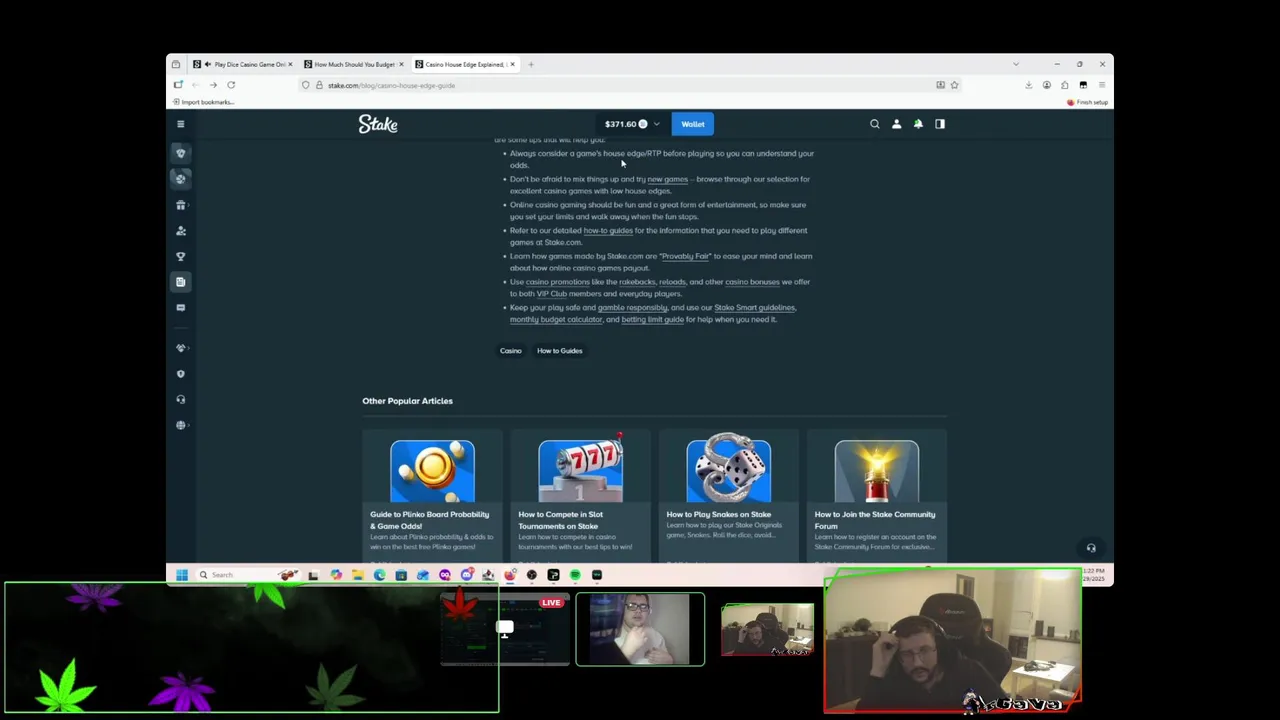
Task: Open the Stake hamburger menu
Action: coord(181,124)
